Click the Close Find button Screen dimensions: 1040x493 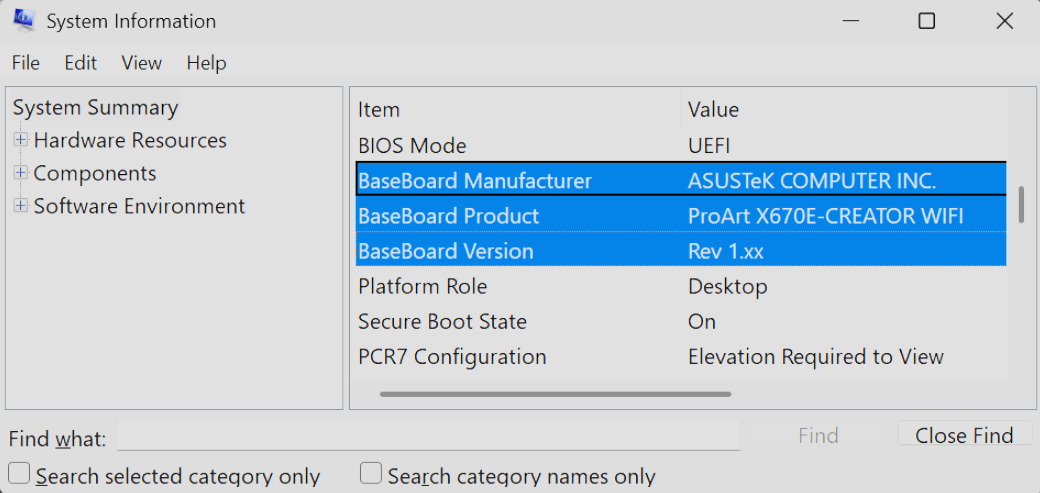[964, 435]
